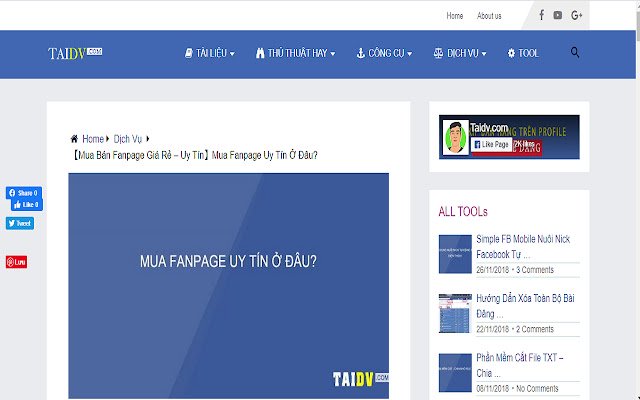Click the date 26/11/2018
This screenshot has height=400, width=640.
click(x=492, y=270)
